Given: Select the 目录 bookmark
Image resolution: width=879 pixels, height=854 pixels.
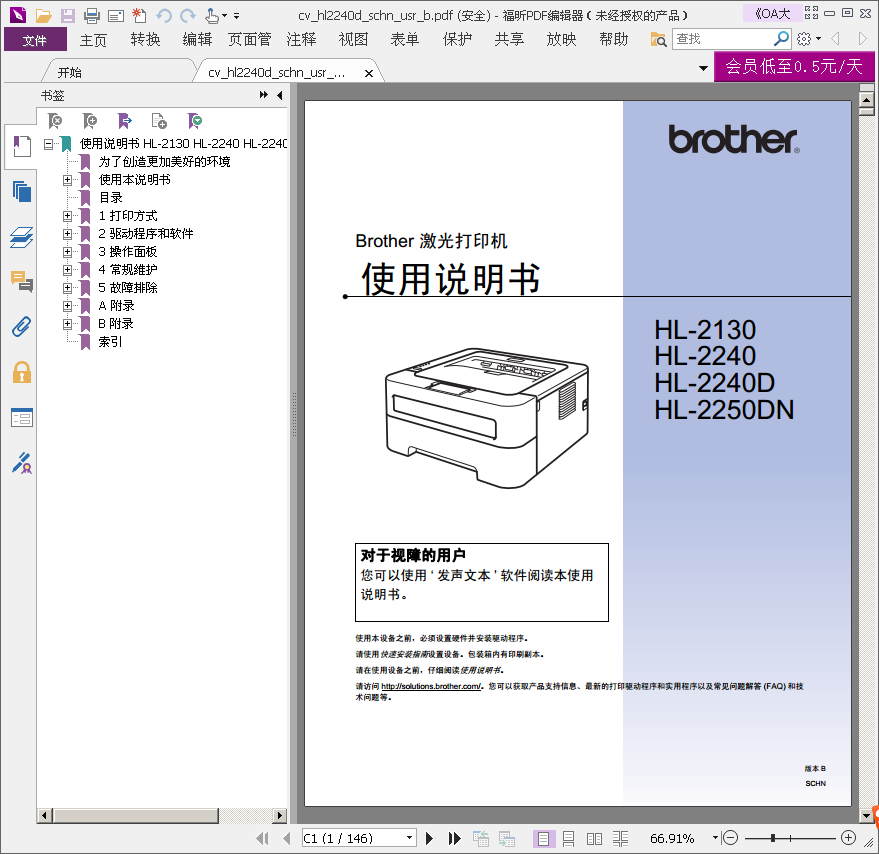Looking at the screenshot, I should 110,197.
